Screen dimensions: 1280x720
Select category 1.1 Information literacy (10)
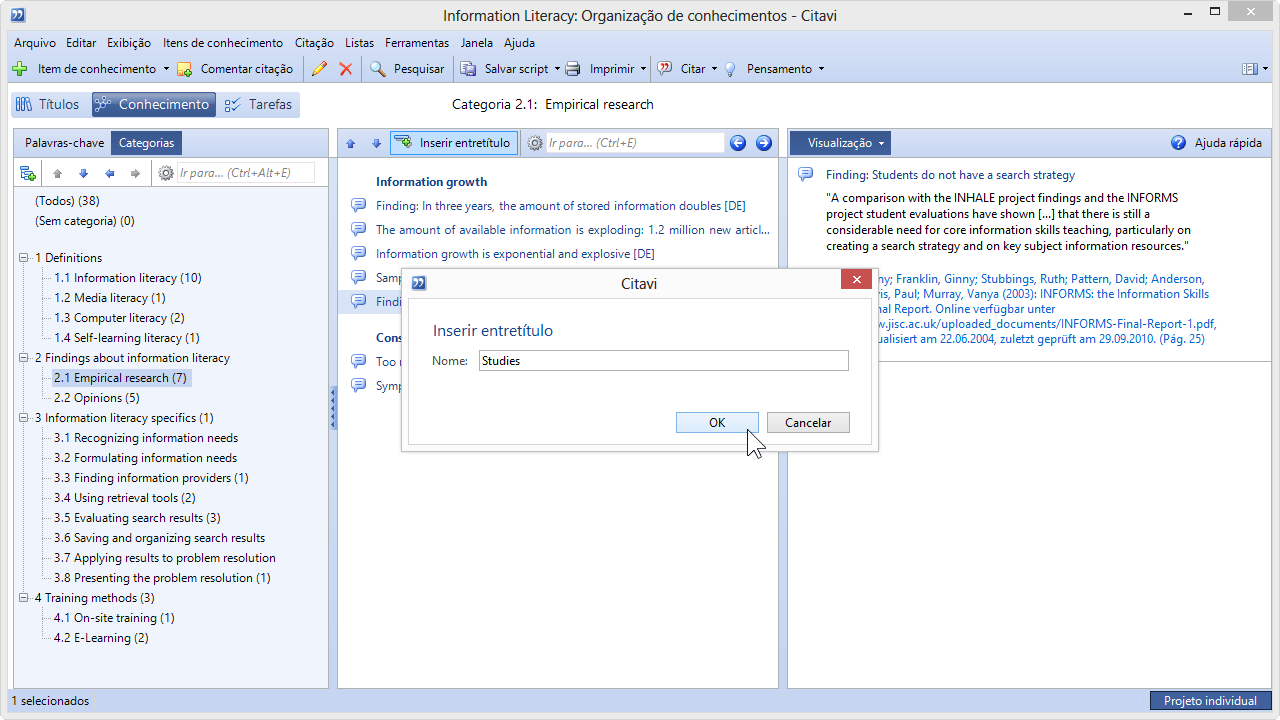click(127, 278)
